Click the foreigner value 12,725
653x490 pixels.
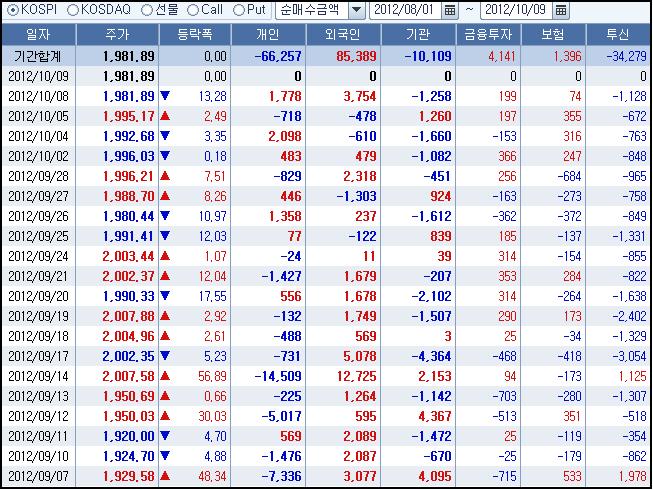tap(356, 376)
